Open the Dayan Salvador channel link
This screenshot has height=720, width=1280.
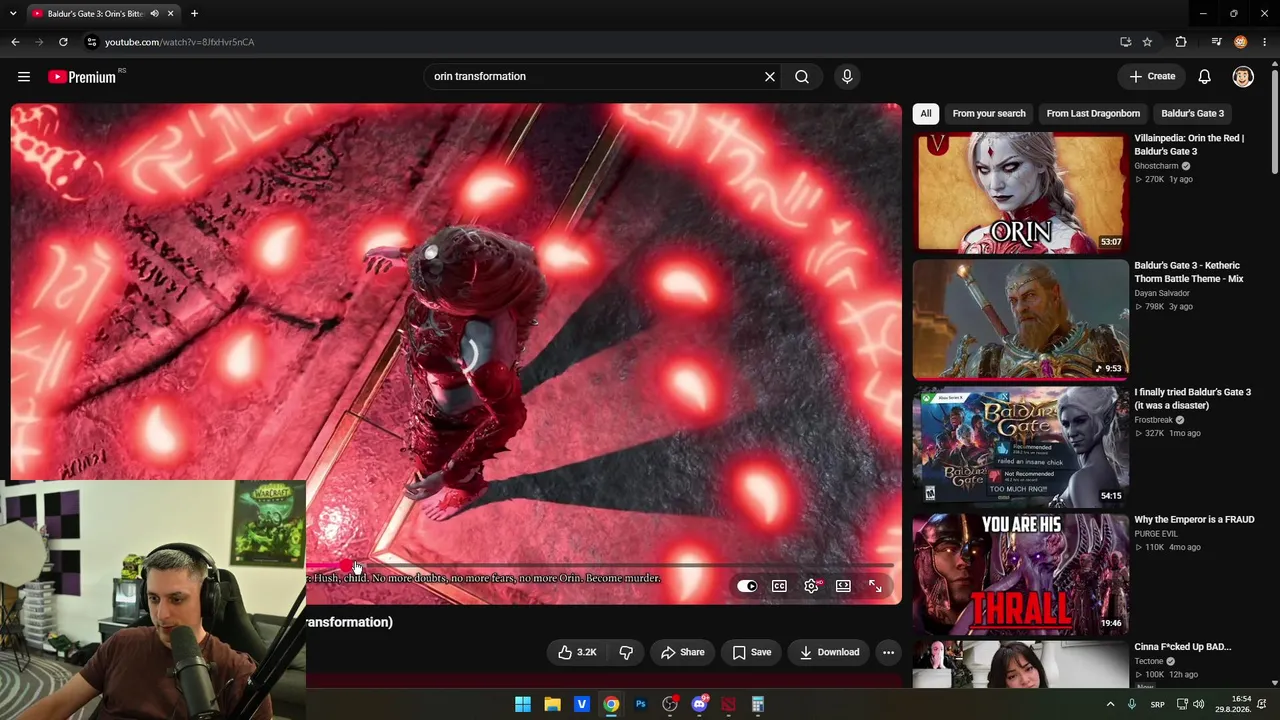click(1161, 293)
